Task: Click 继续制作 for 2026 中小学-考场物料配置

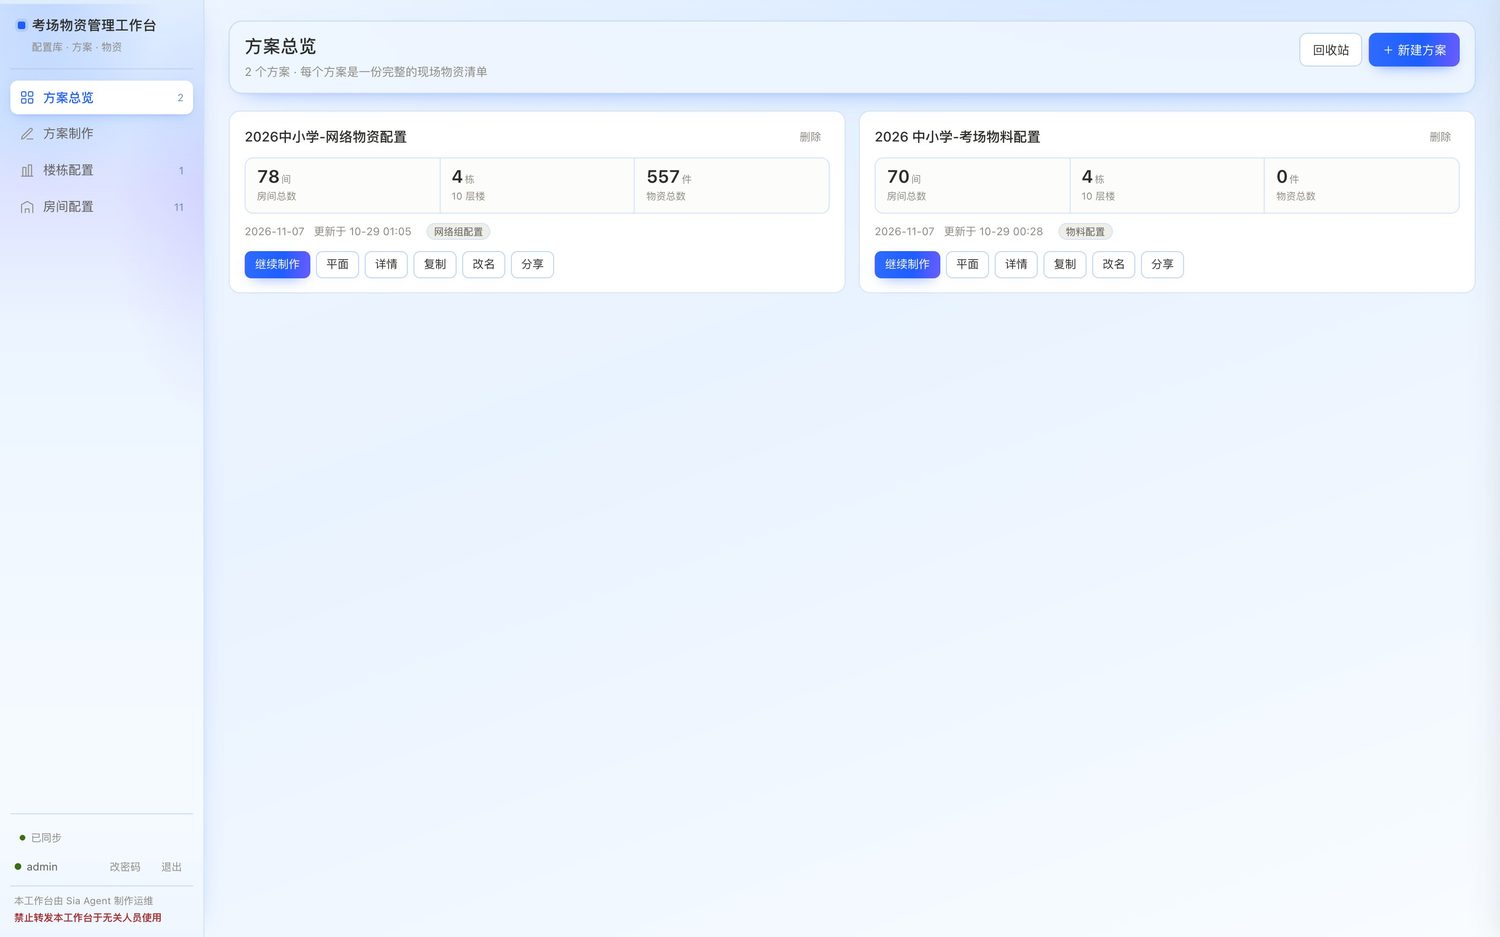Action: click(907, 264)
